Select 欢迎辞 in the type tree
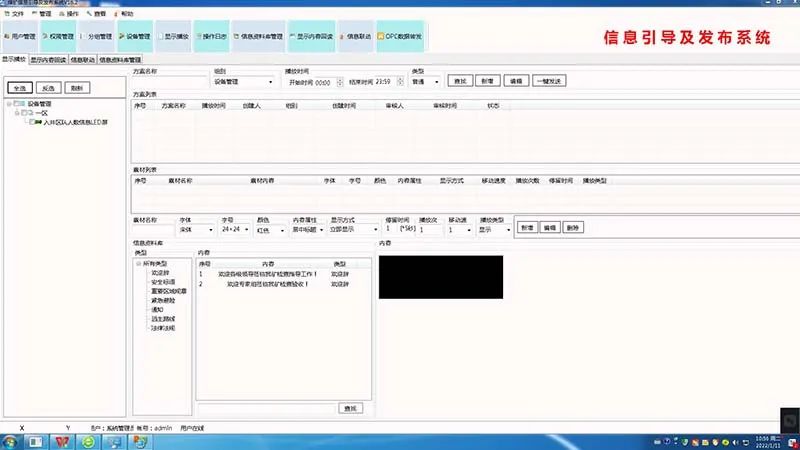This screenshot has height=450, width=800. 160,273
